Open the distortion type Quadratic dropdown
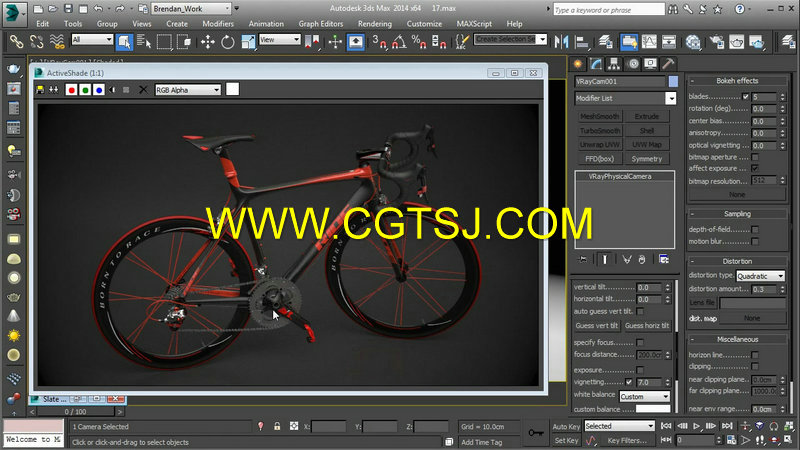The height and width of the screenshot is (450, 800). click(x=760, y=276)
